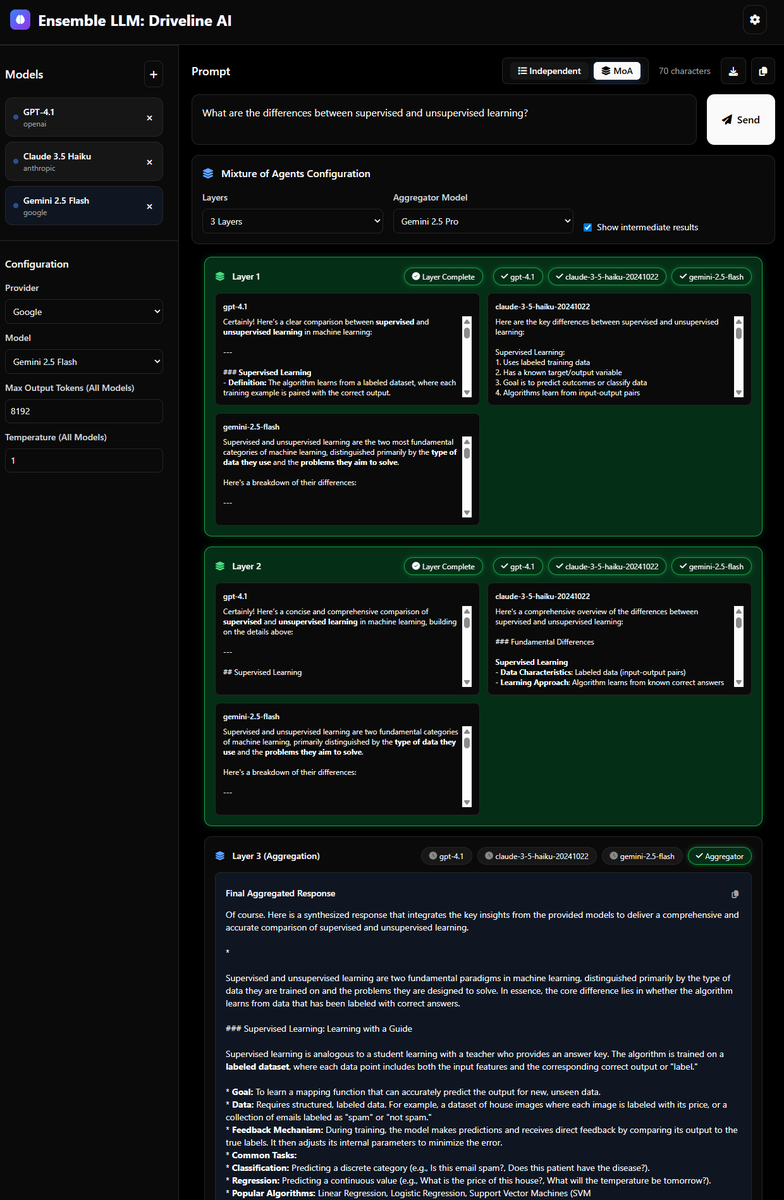Open the Layers dropdown showing 3 Layers
The height and width of the screenshot is (1200, 784).
[292, 221]
